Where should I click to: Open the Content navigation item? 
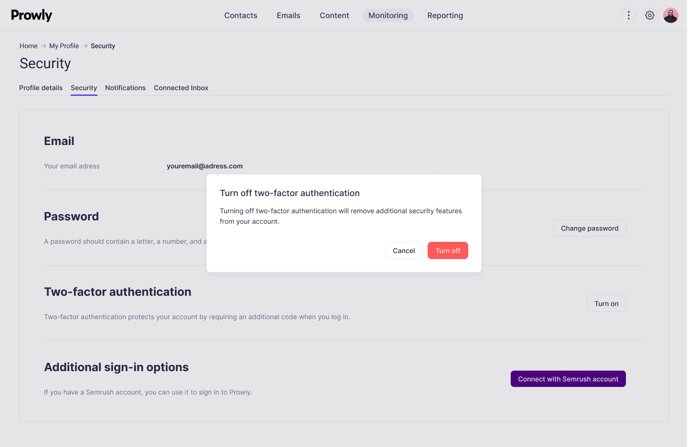point(334,15)
